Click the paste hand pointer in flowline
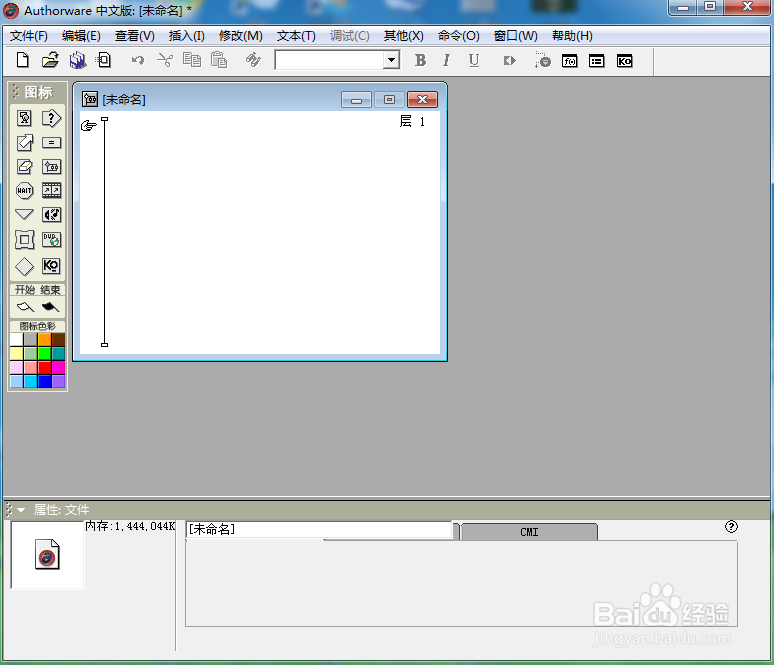774x665 pixels. 89,125
